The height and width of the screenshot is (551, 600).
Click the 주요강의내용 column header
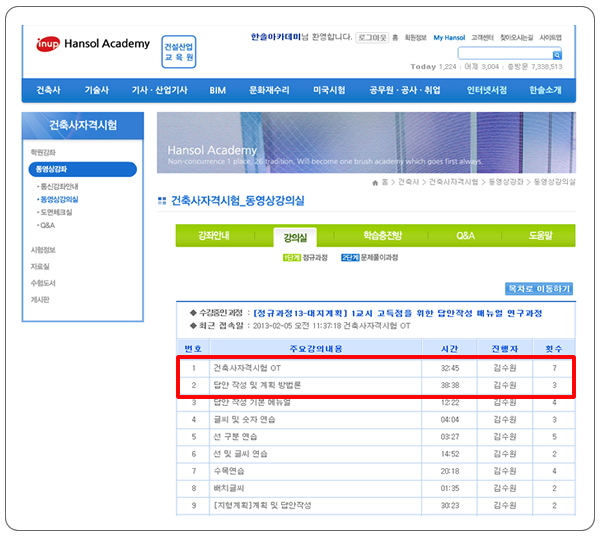[x=316, y=349]
